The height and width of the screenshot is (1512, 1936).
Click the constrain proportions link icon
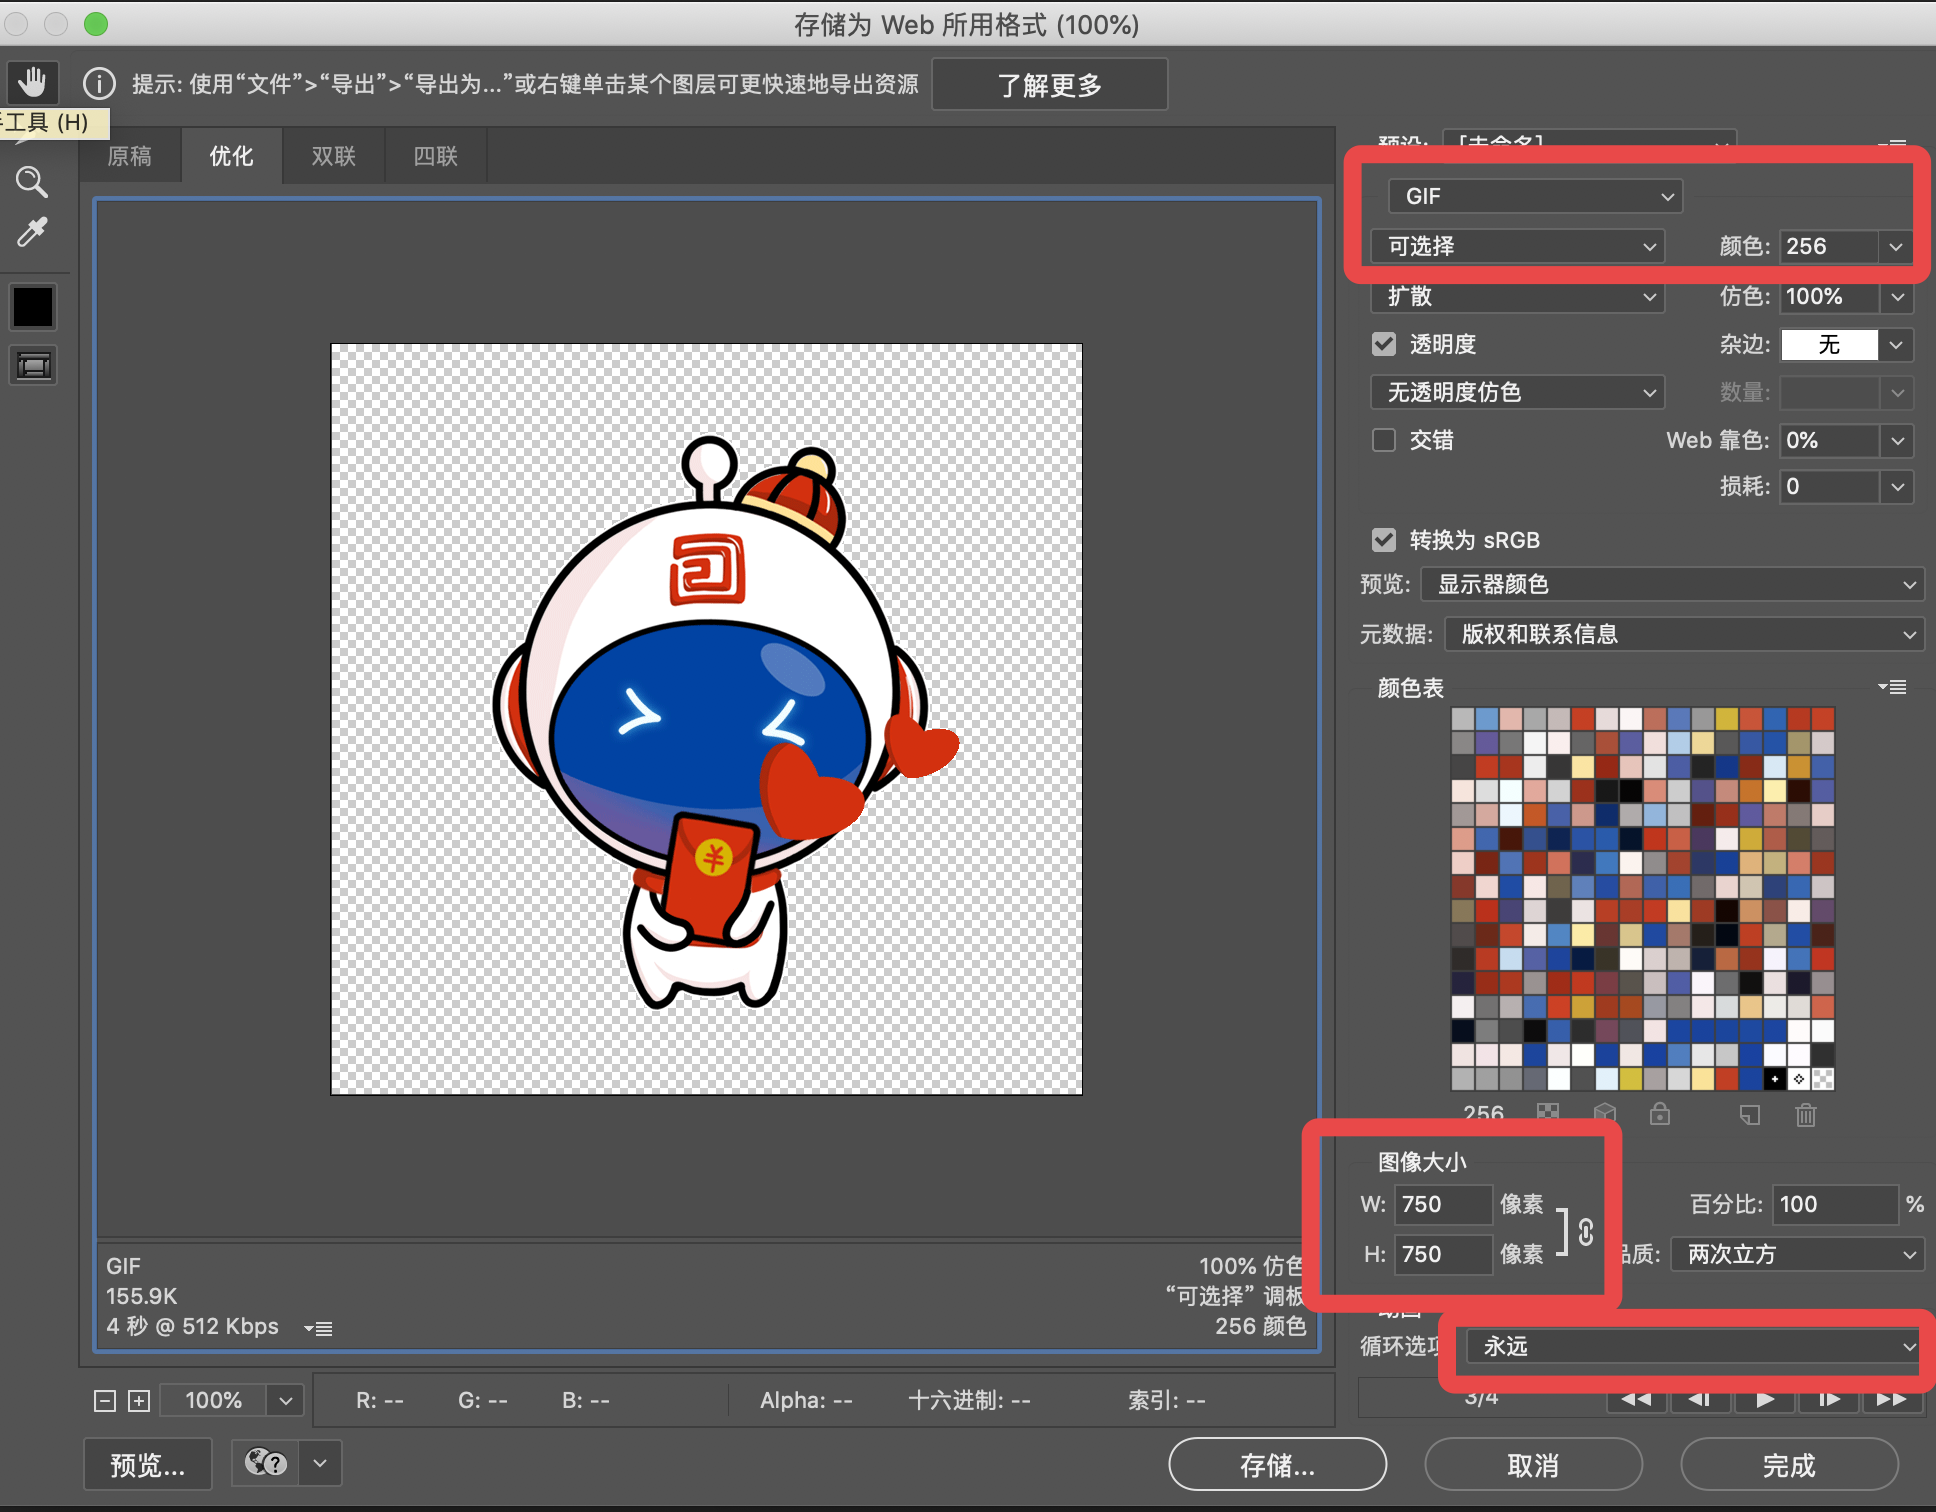(x=1586, y=1231)
